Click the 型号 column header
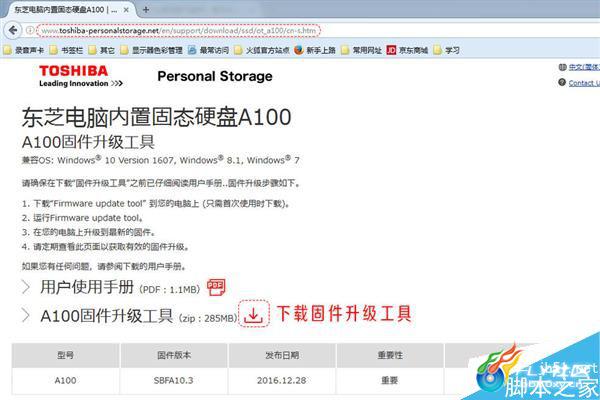This screenshot has height=400, width=600. (x=65, y=355)
